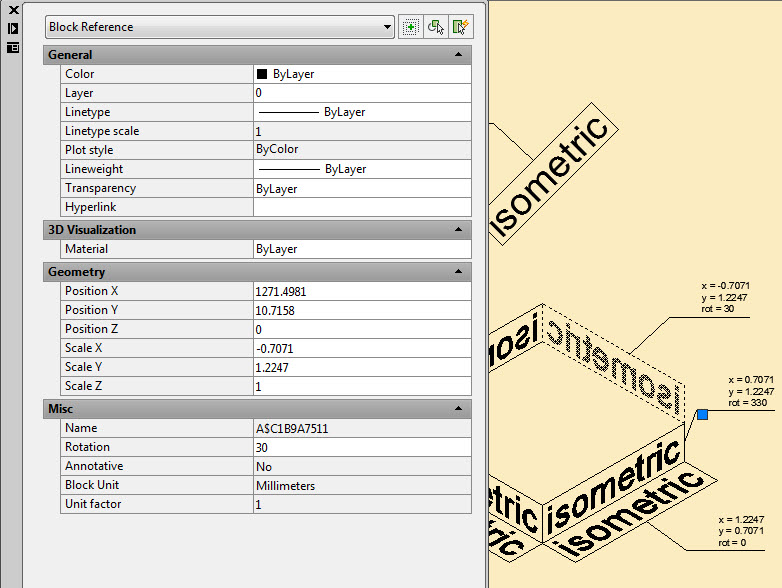The image size is (782, 588).
Task: Click the empty Hyperlink value field
Action: coord(362,207)
